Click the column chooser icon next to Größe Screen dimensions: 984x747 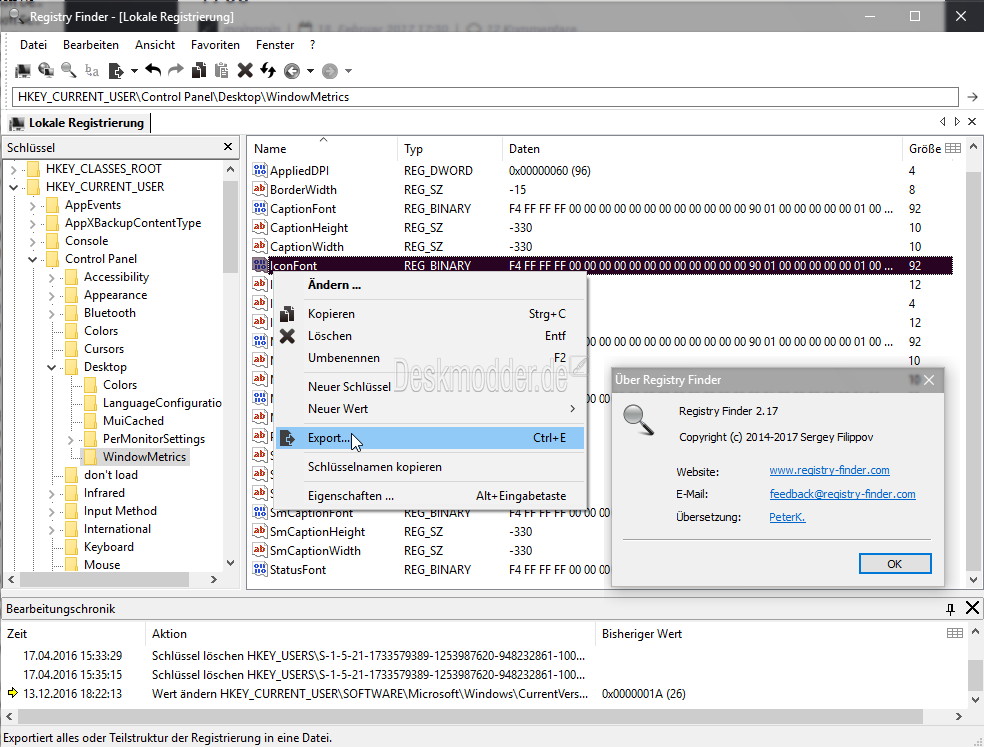953,148
